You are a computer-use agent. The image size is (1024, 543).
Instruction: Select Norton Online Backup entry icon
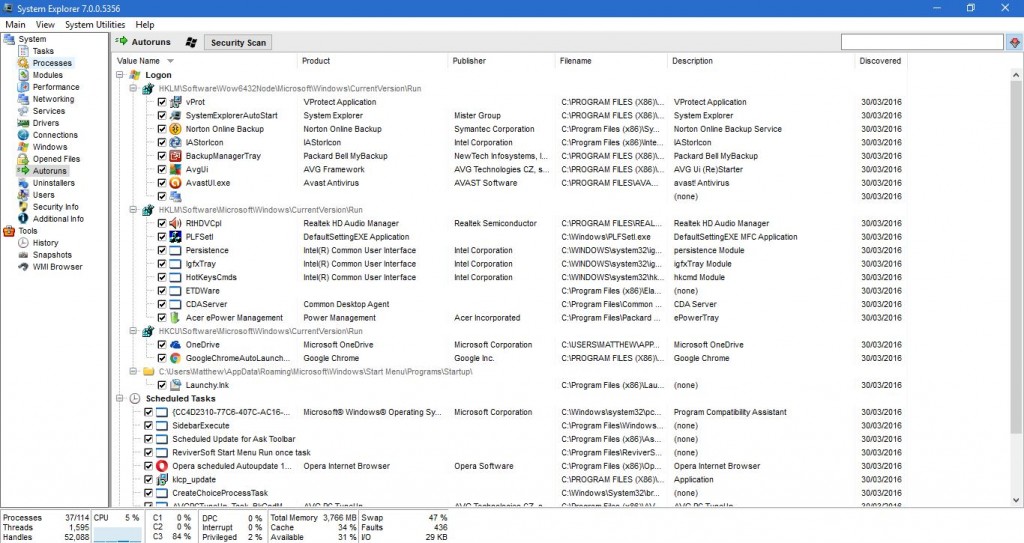(175, 129)
